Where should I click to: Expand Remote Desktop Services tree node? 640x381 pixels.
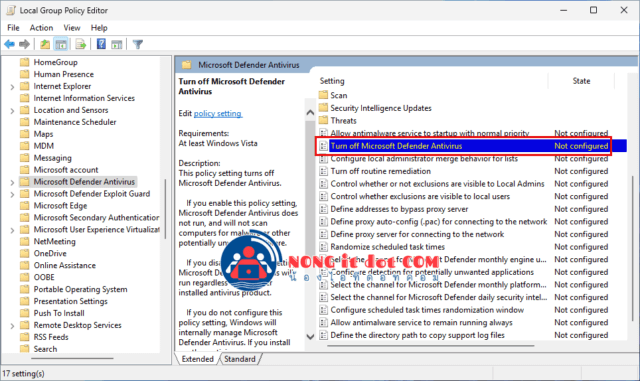tap(12, 325)
